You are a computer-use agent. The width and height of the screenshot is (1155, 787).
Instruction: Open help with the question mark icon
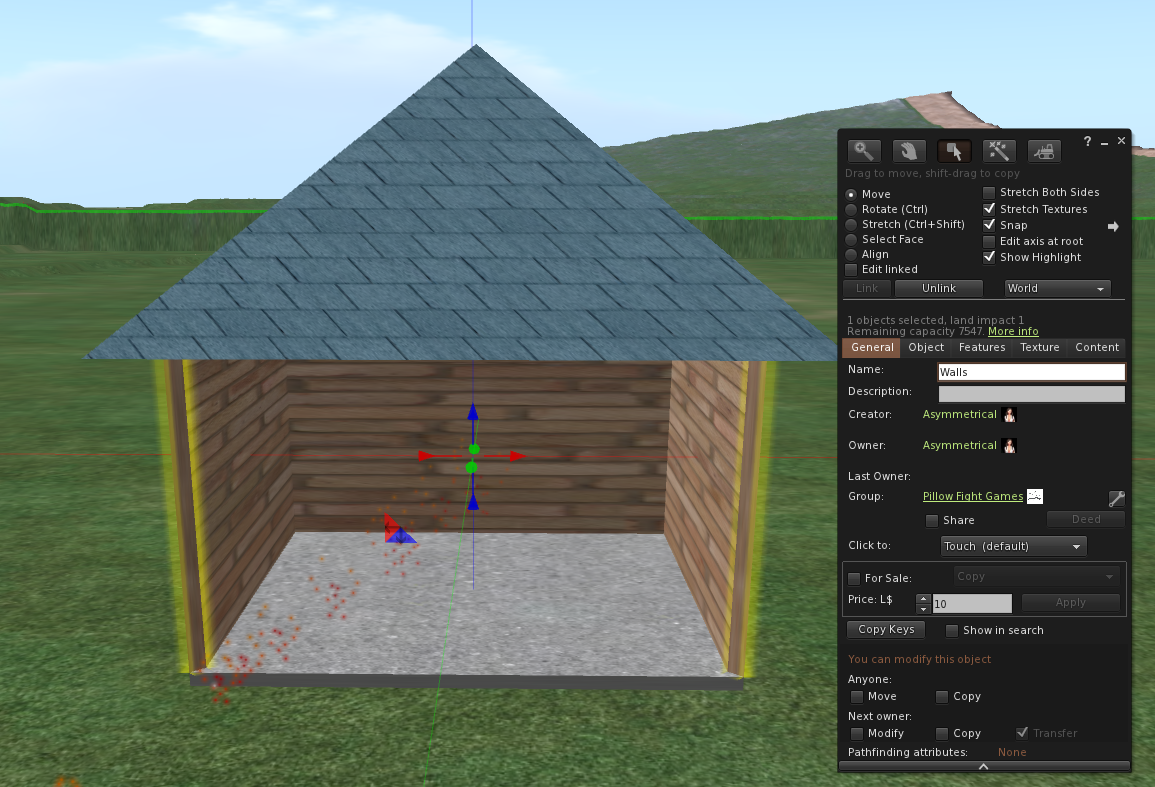(1087, 141)
